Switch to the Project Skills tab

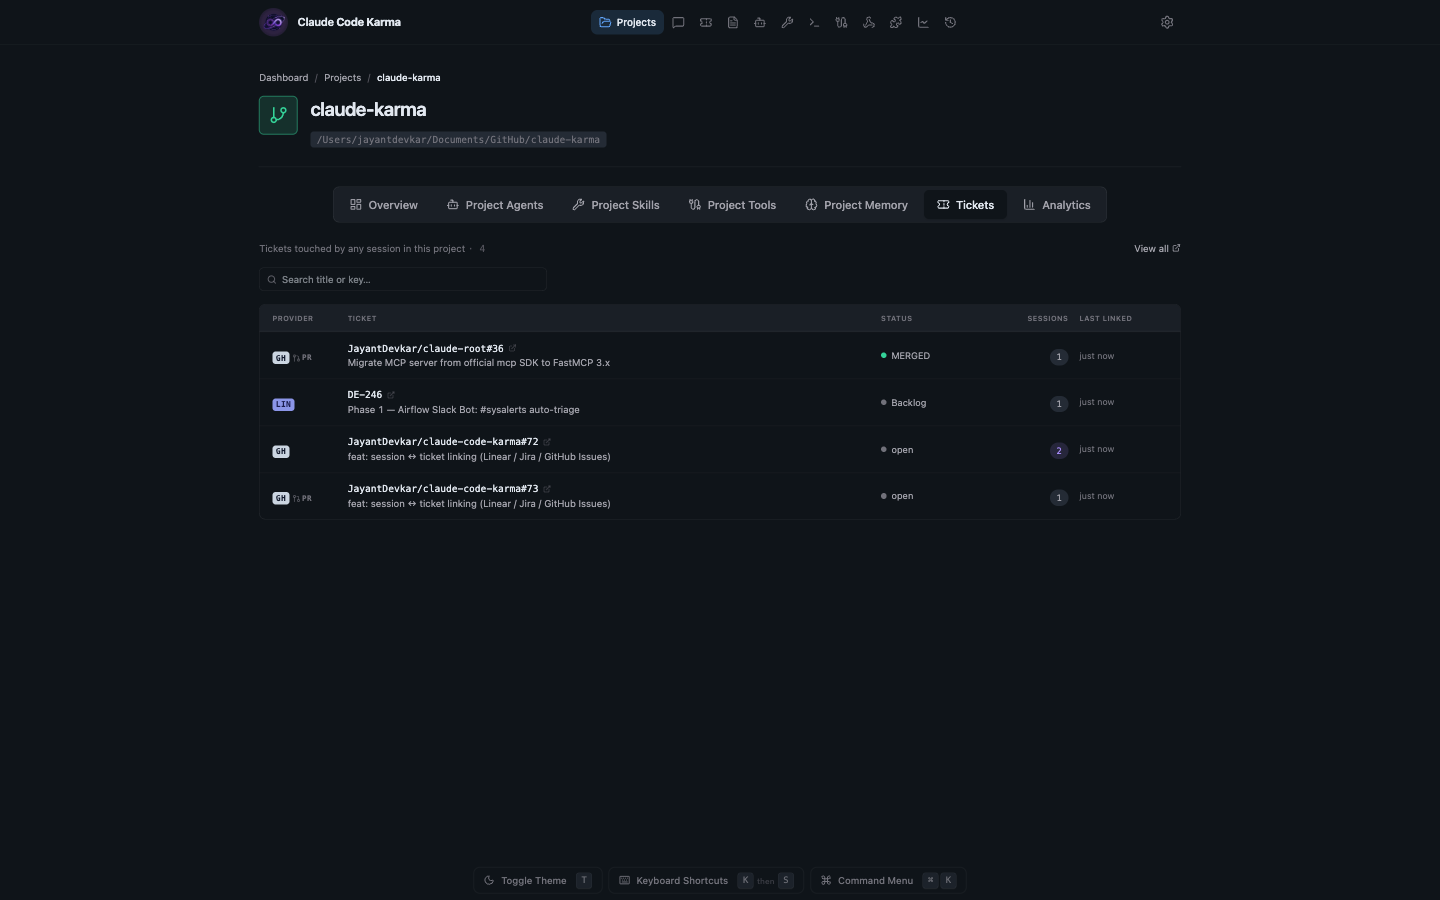[x=616, y=205]
